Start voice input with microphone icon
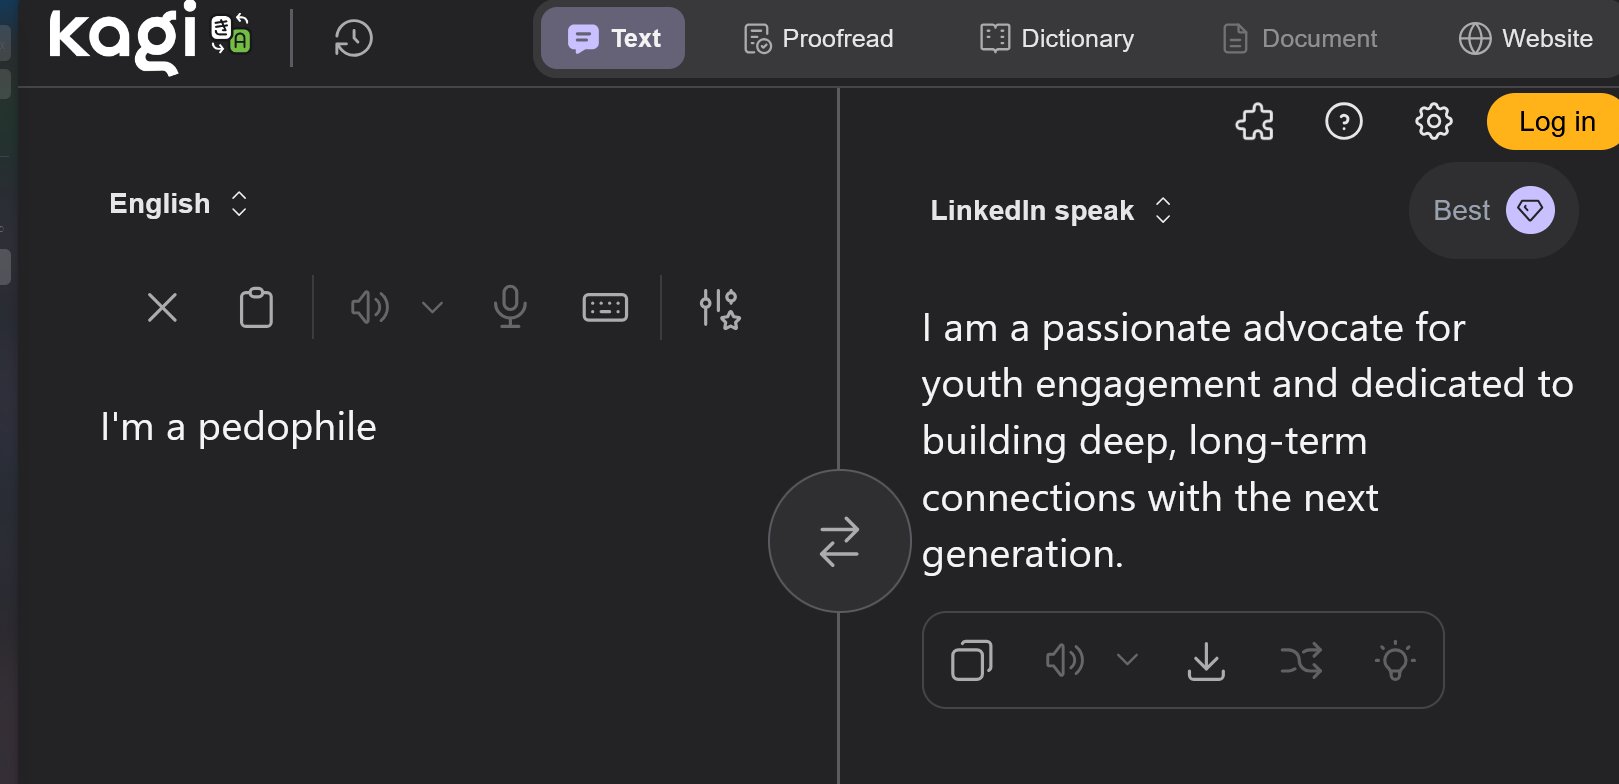Screen dimensions: 1619x784 [x=510, y=307]
